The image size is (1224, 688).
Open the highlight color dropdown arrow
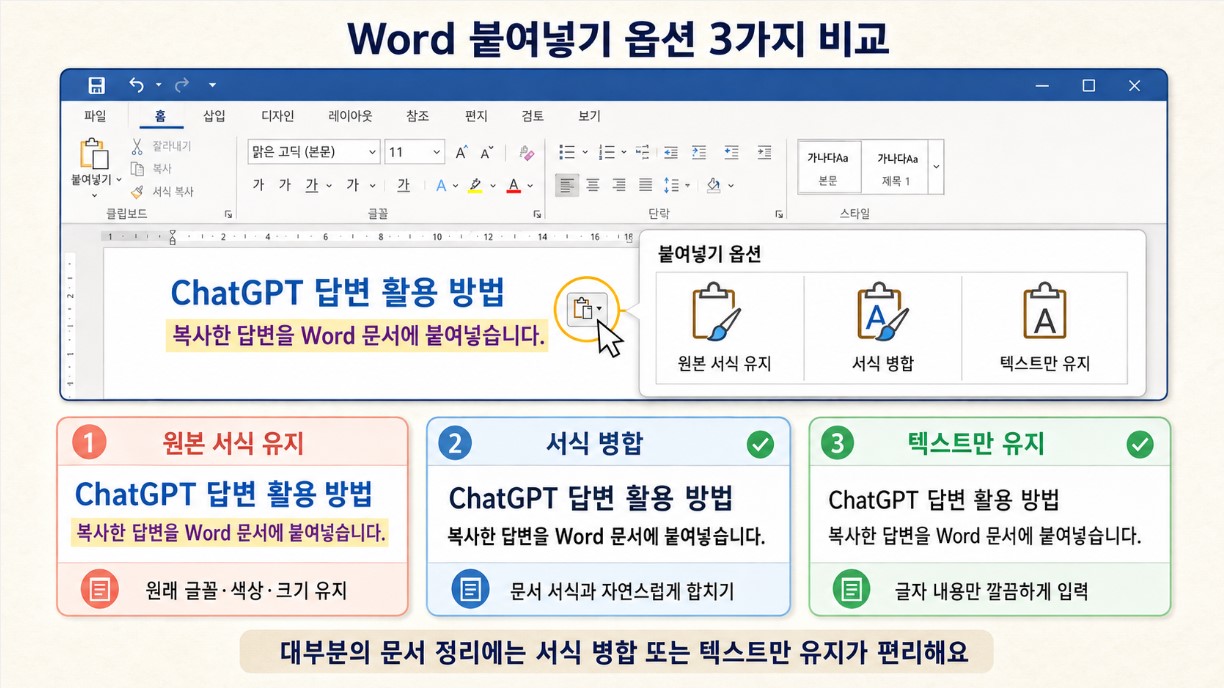(492, 186)
